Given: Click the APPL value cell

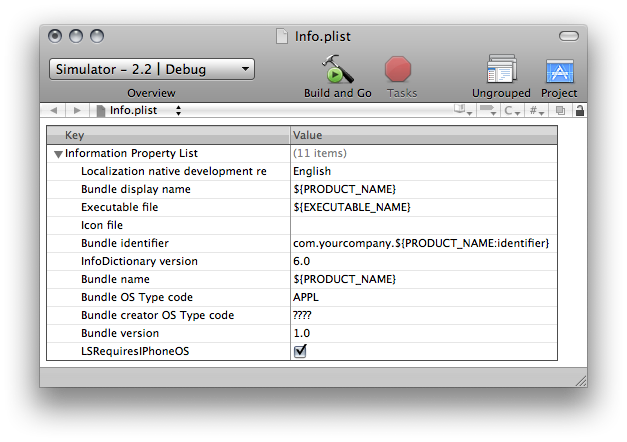Looking at the screenshot, I should tap(424, 297).
